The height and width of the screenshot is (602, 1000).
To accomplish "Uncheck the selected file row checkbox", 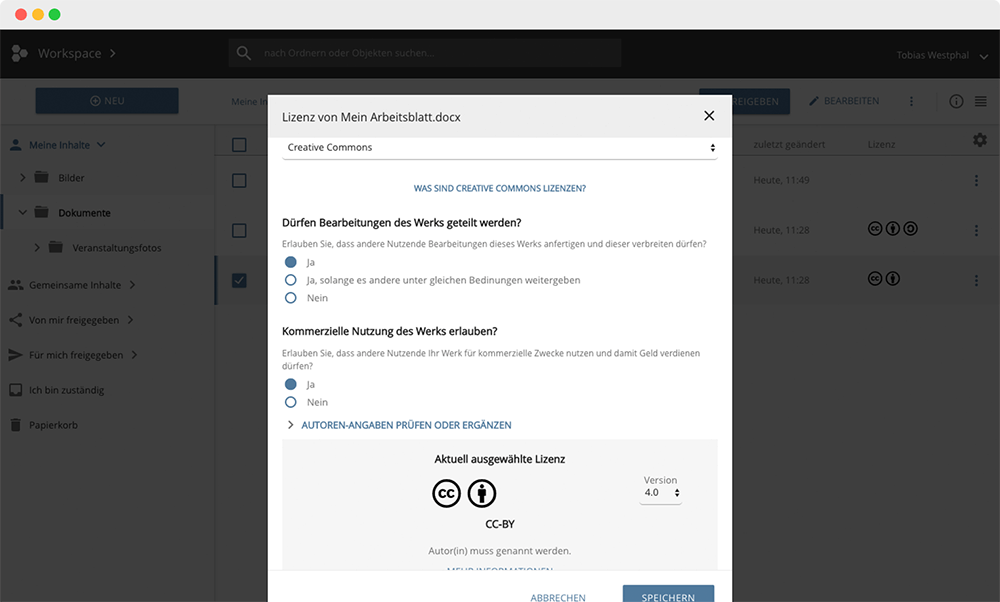I will [239, 280].
